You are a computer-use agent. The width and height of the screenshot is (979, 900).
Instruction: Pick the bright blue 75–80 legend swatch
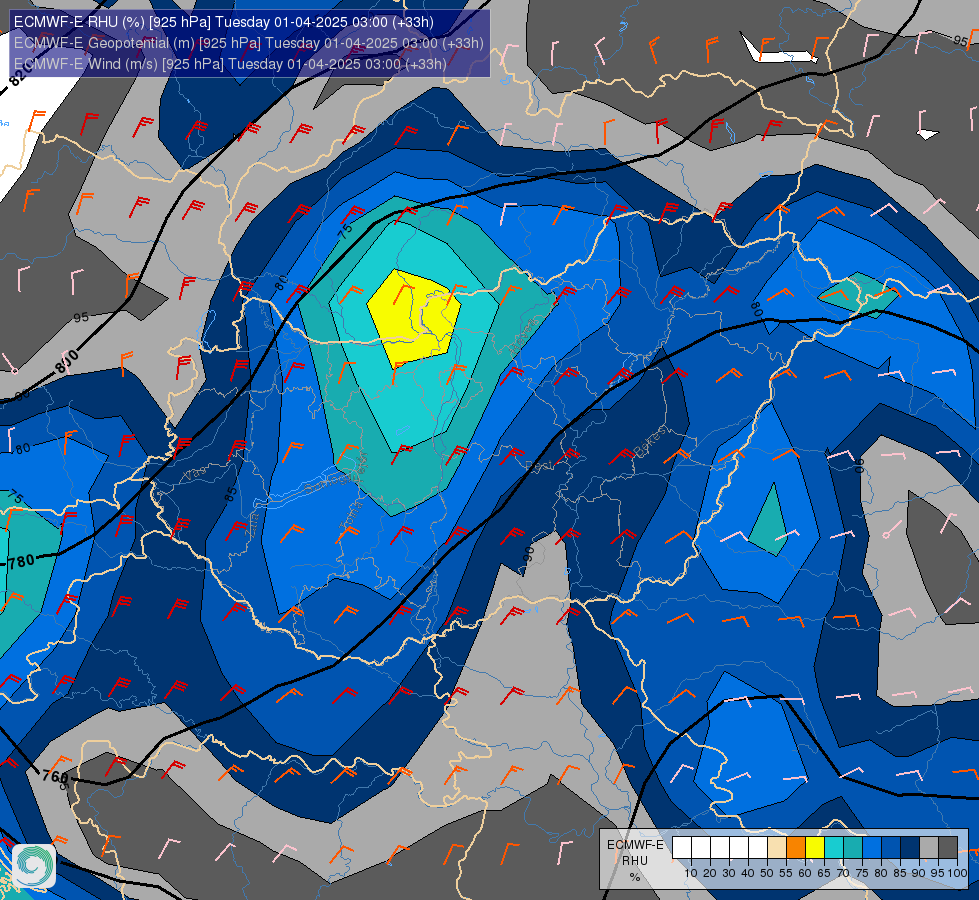[872, 848]
